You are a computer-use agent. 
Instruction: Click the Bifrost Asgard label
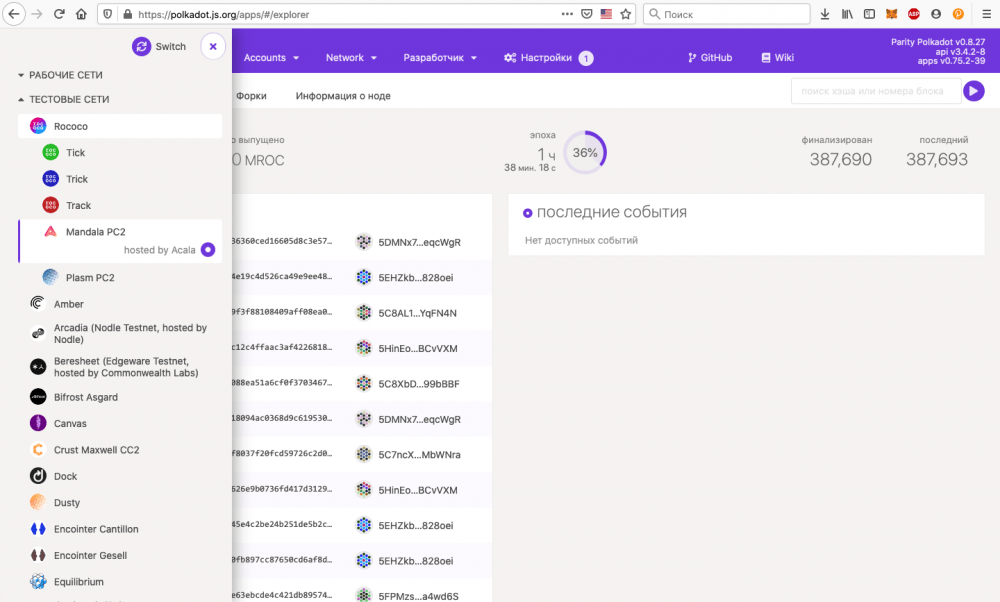(85, 397)
